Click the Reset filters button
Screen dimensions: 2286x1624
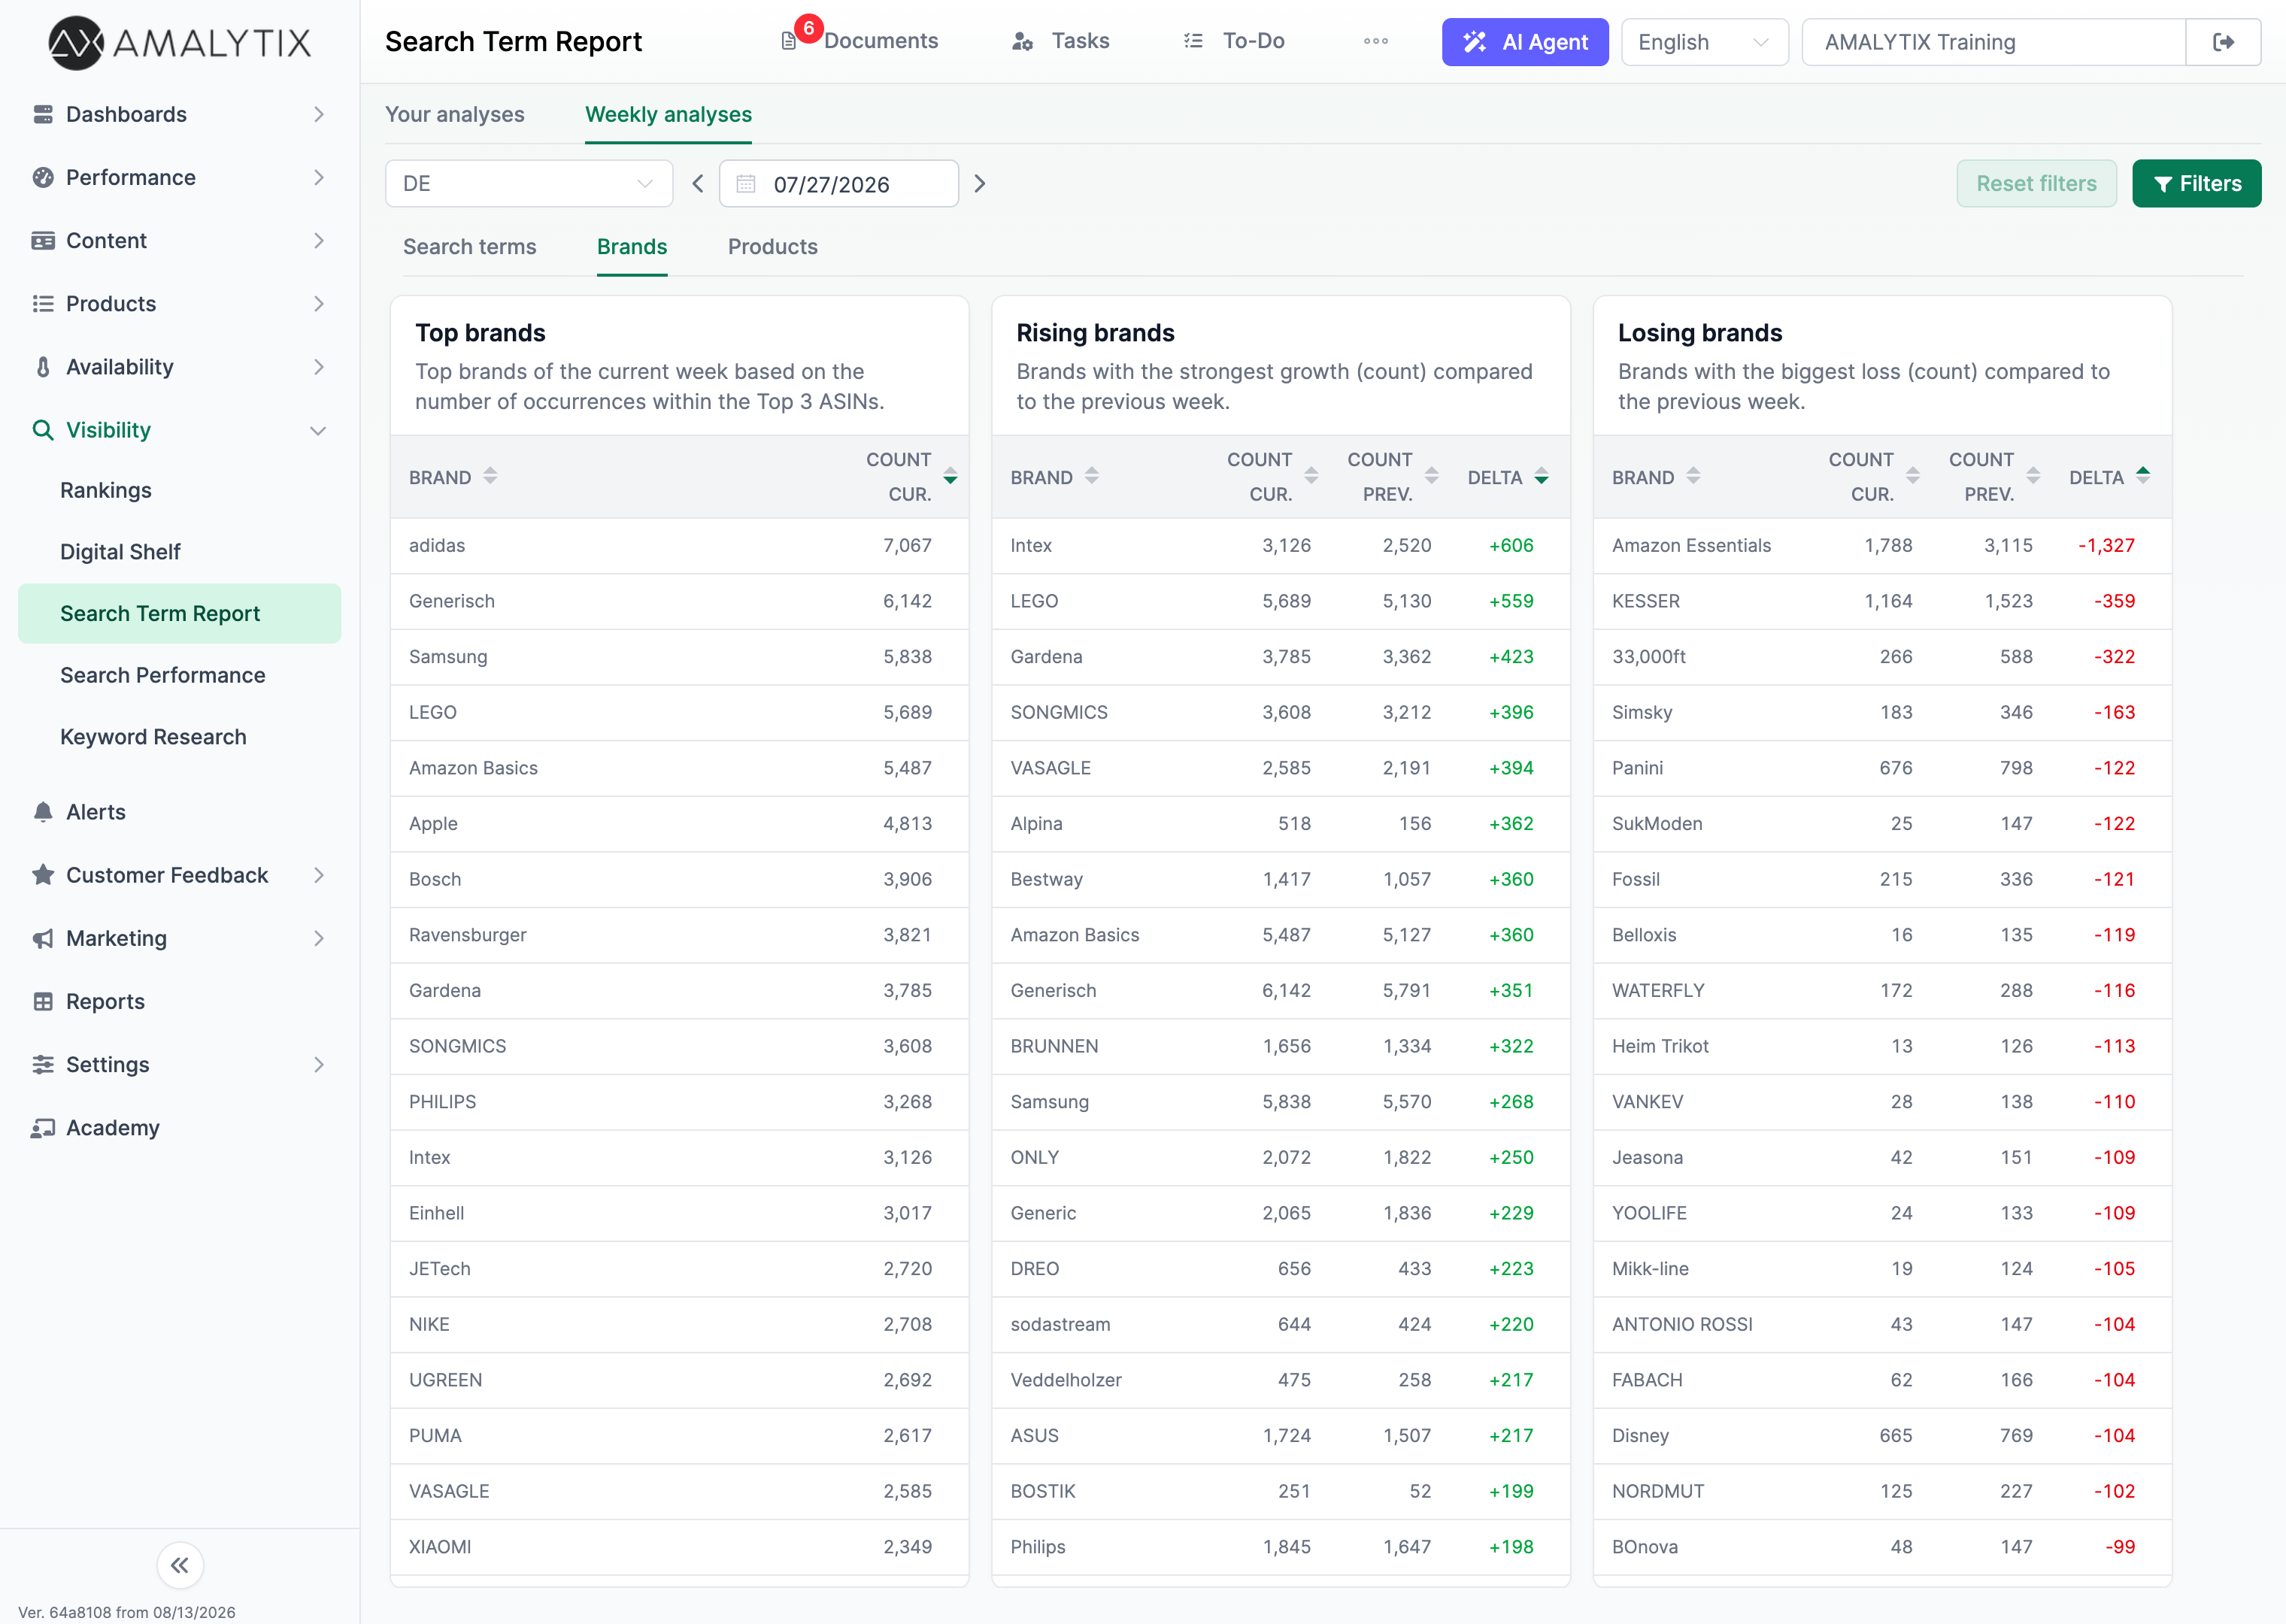2036,183
